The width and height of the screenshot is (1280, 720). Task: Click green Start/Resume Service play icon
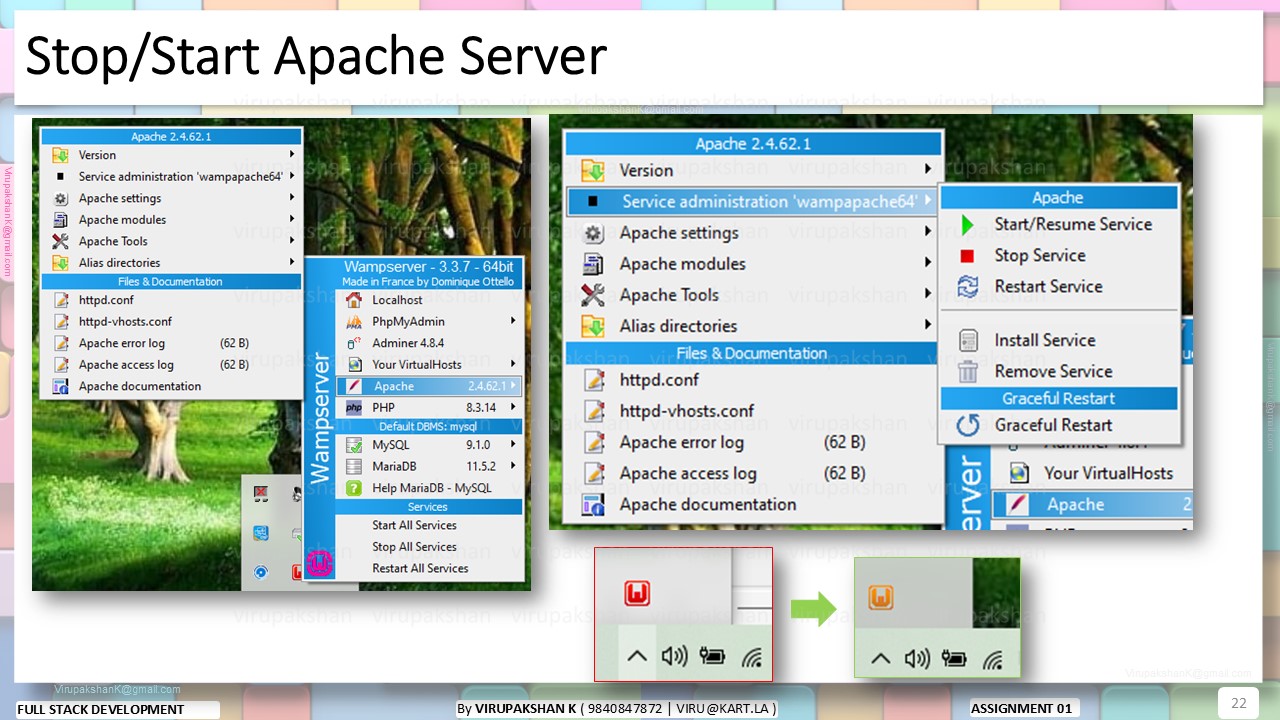click(967, 225)
